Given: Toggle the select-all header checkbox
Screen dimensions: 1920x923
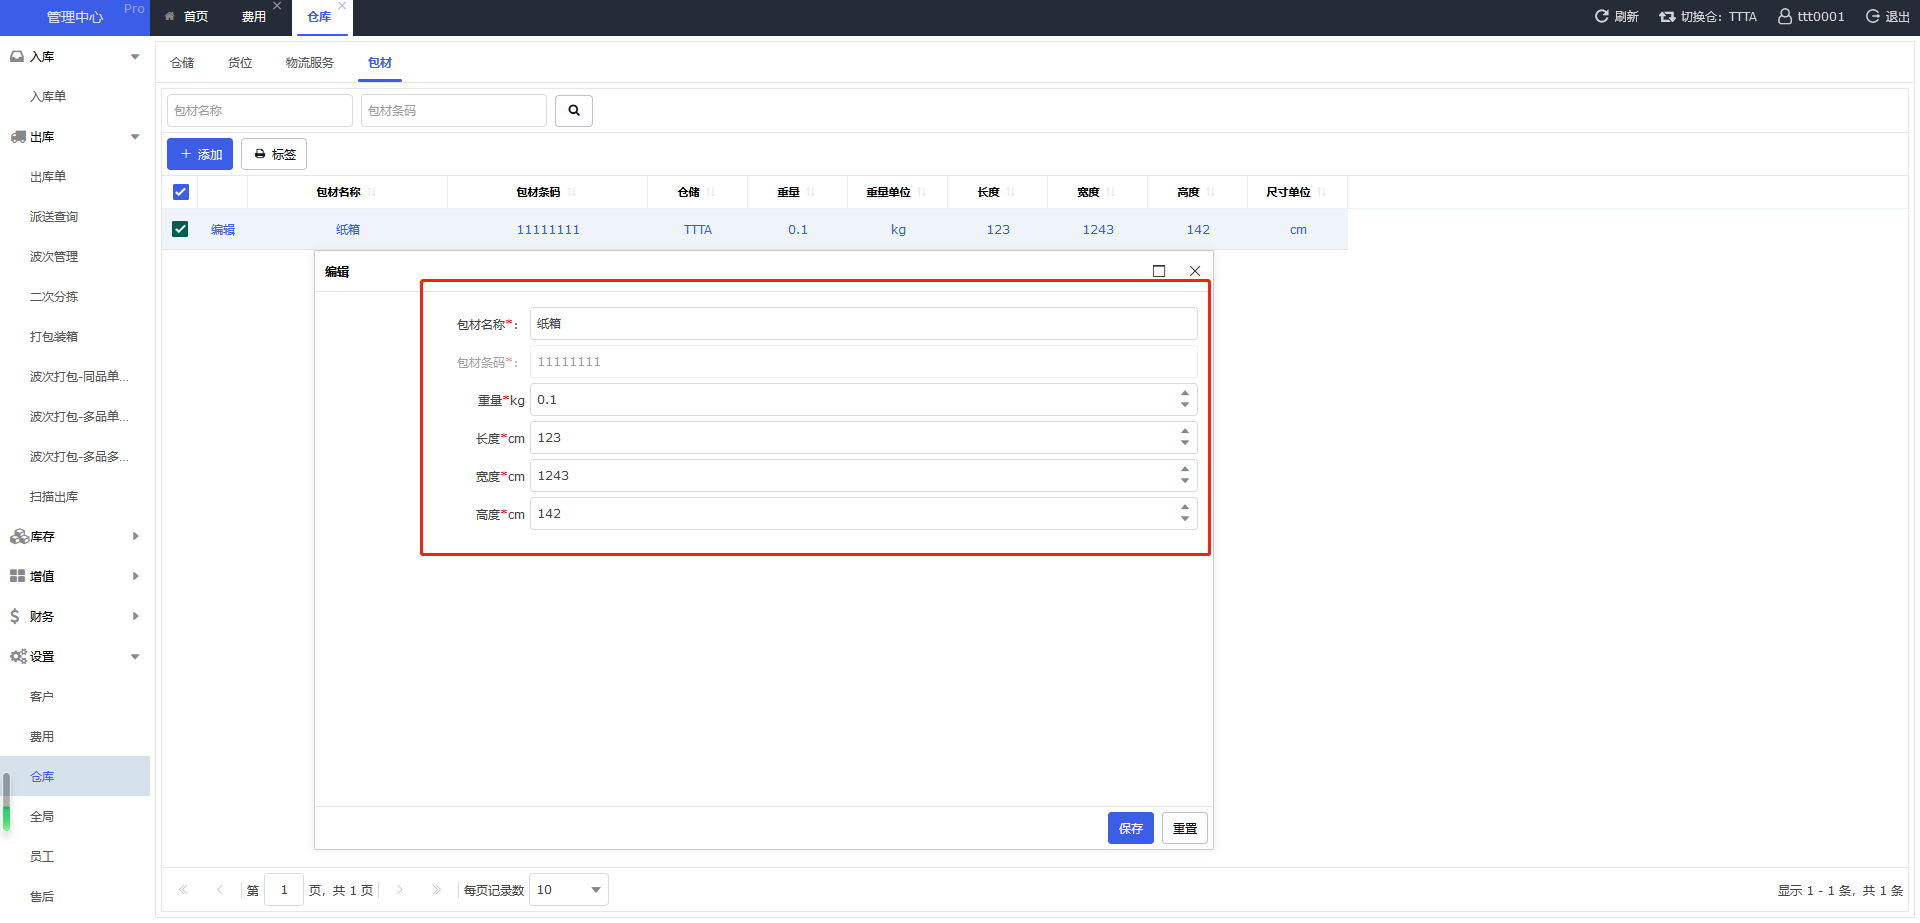Looking at the screenshot, I should tap(181, 192).
